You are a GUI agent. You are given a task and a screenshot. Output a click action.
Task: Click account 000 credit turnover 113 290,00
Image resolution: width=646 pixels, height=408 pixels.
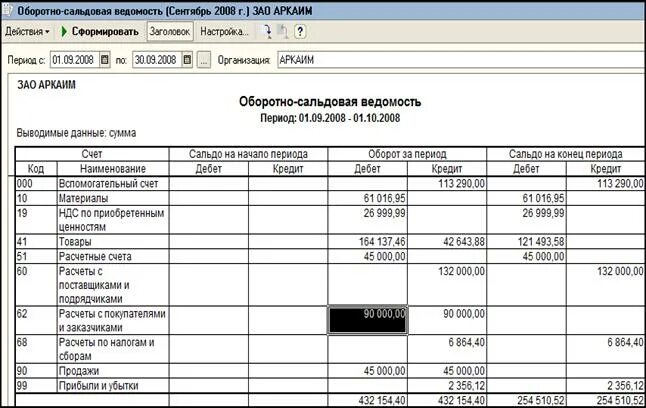tap(447, 183)
